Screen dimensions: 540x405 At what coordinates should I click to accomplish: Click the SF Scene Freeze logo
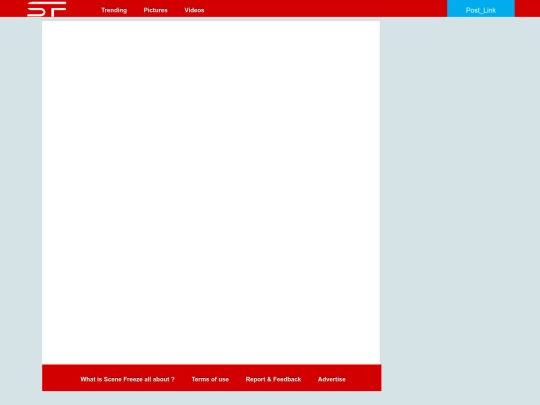(47, 9)
